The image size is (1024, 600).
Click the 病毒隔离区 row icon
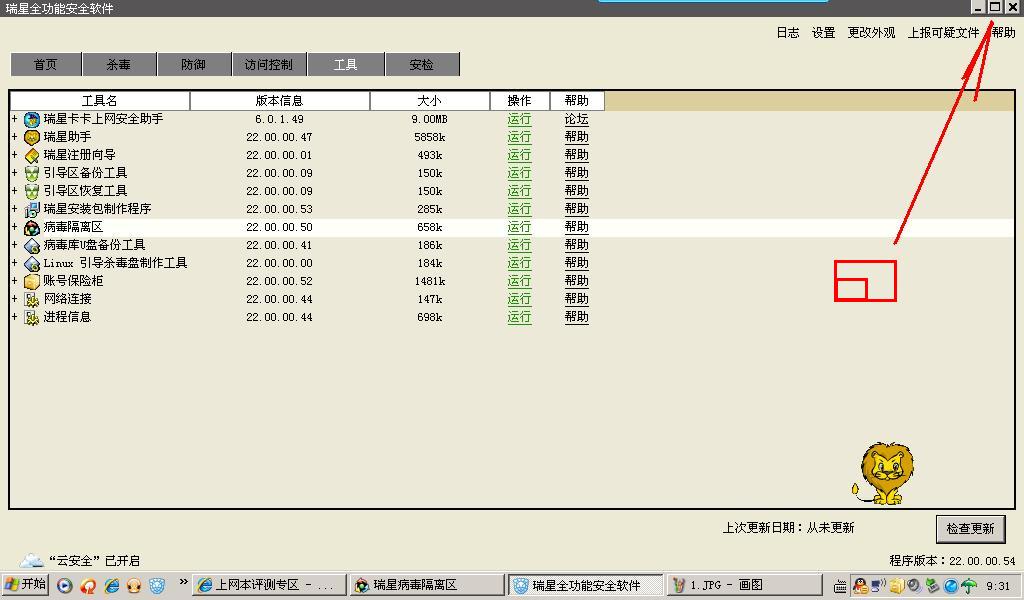click(x=31, y=227)
